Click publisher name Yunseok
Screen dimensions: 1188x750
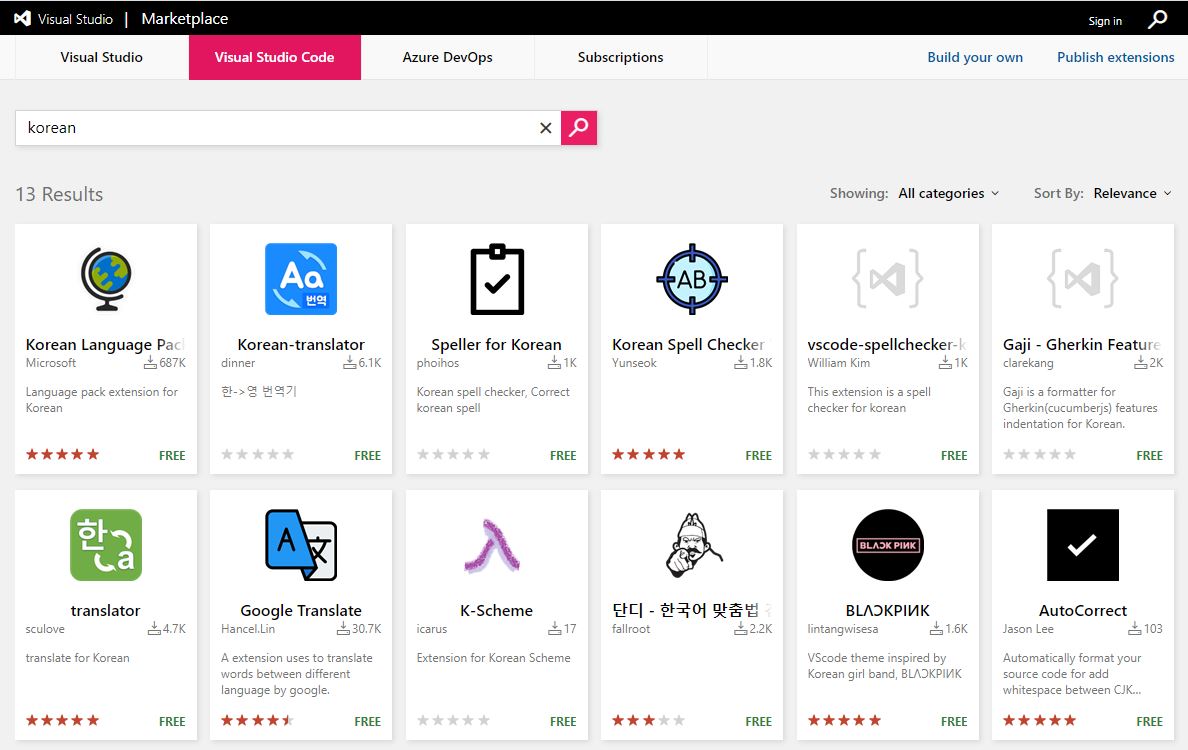[634, 363]
